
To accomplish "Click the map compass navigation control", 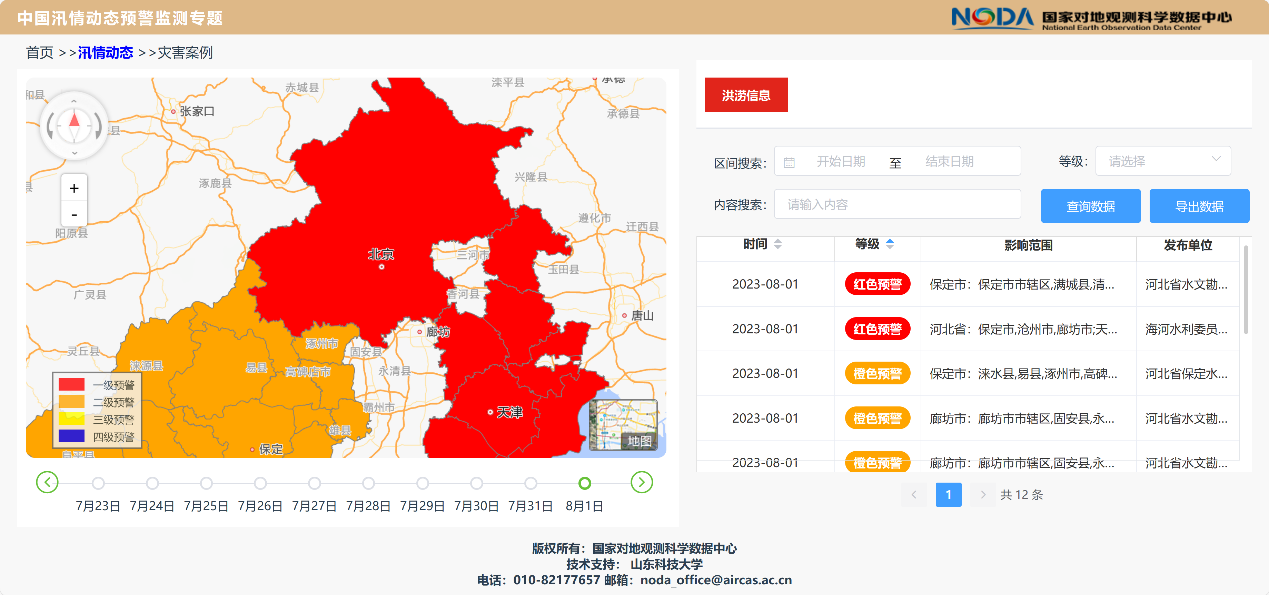I will click(74, 125).
